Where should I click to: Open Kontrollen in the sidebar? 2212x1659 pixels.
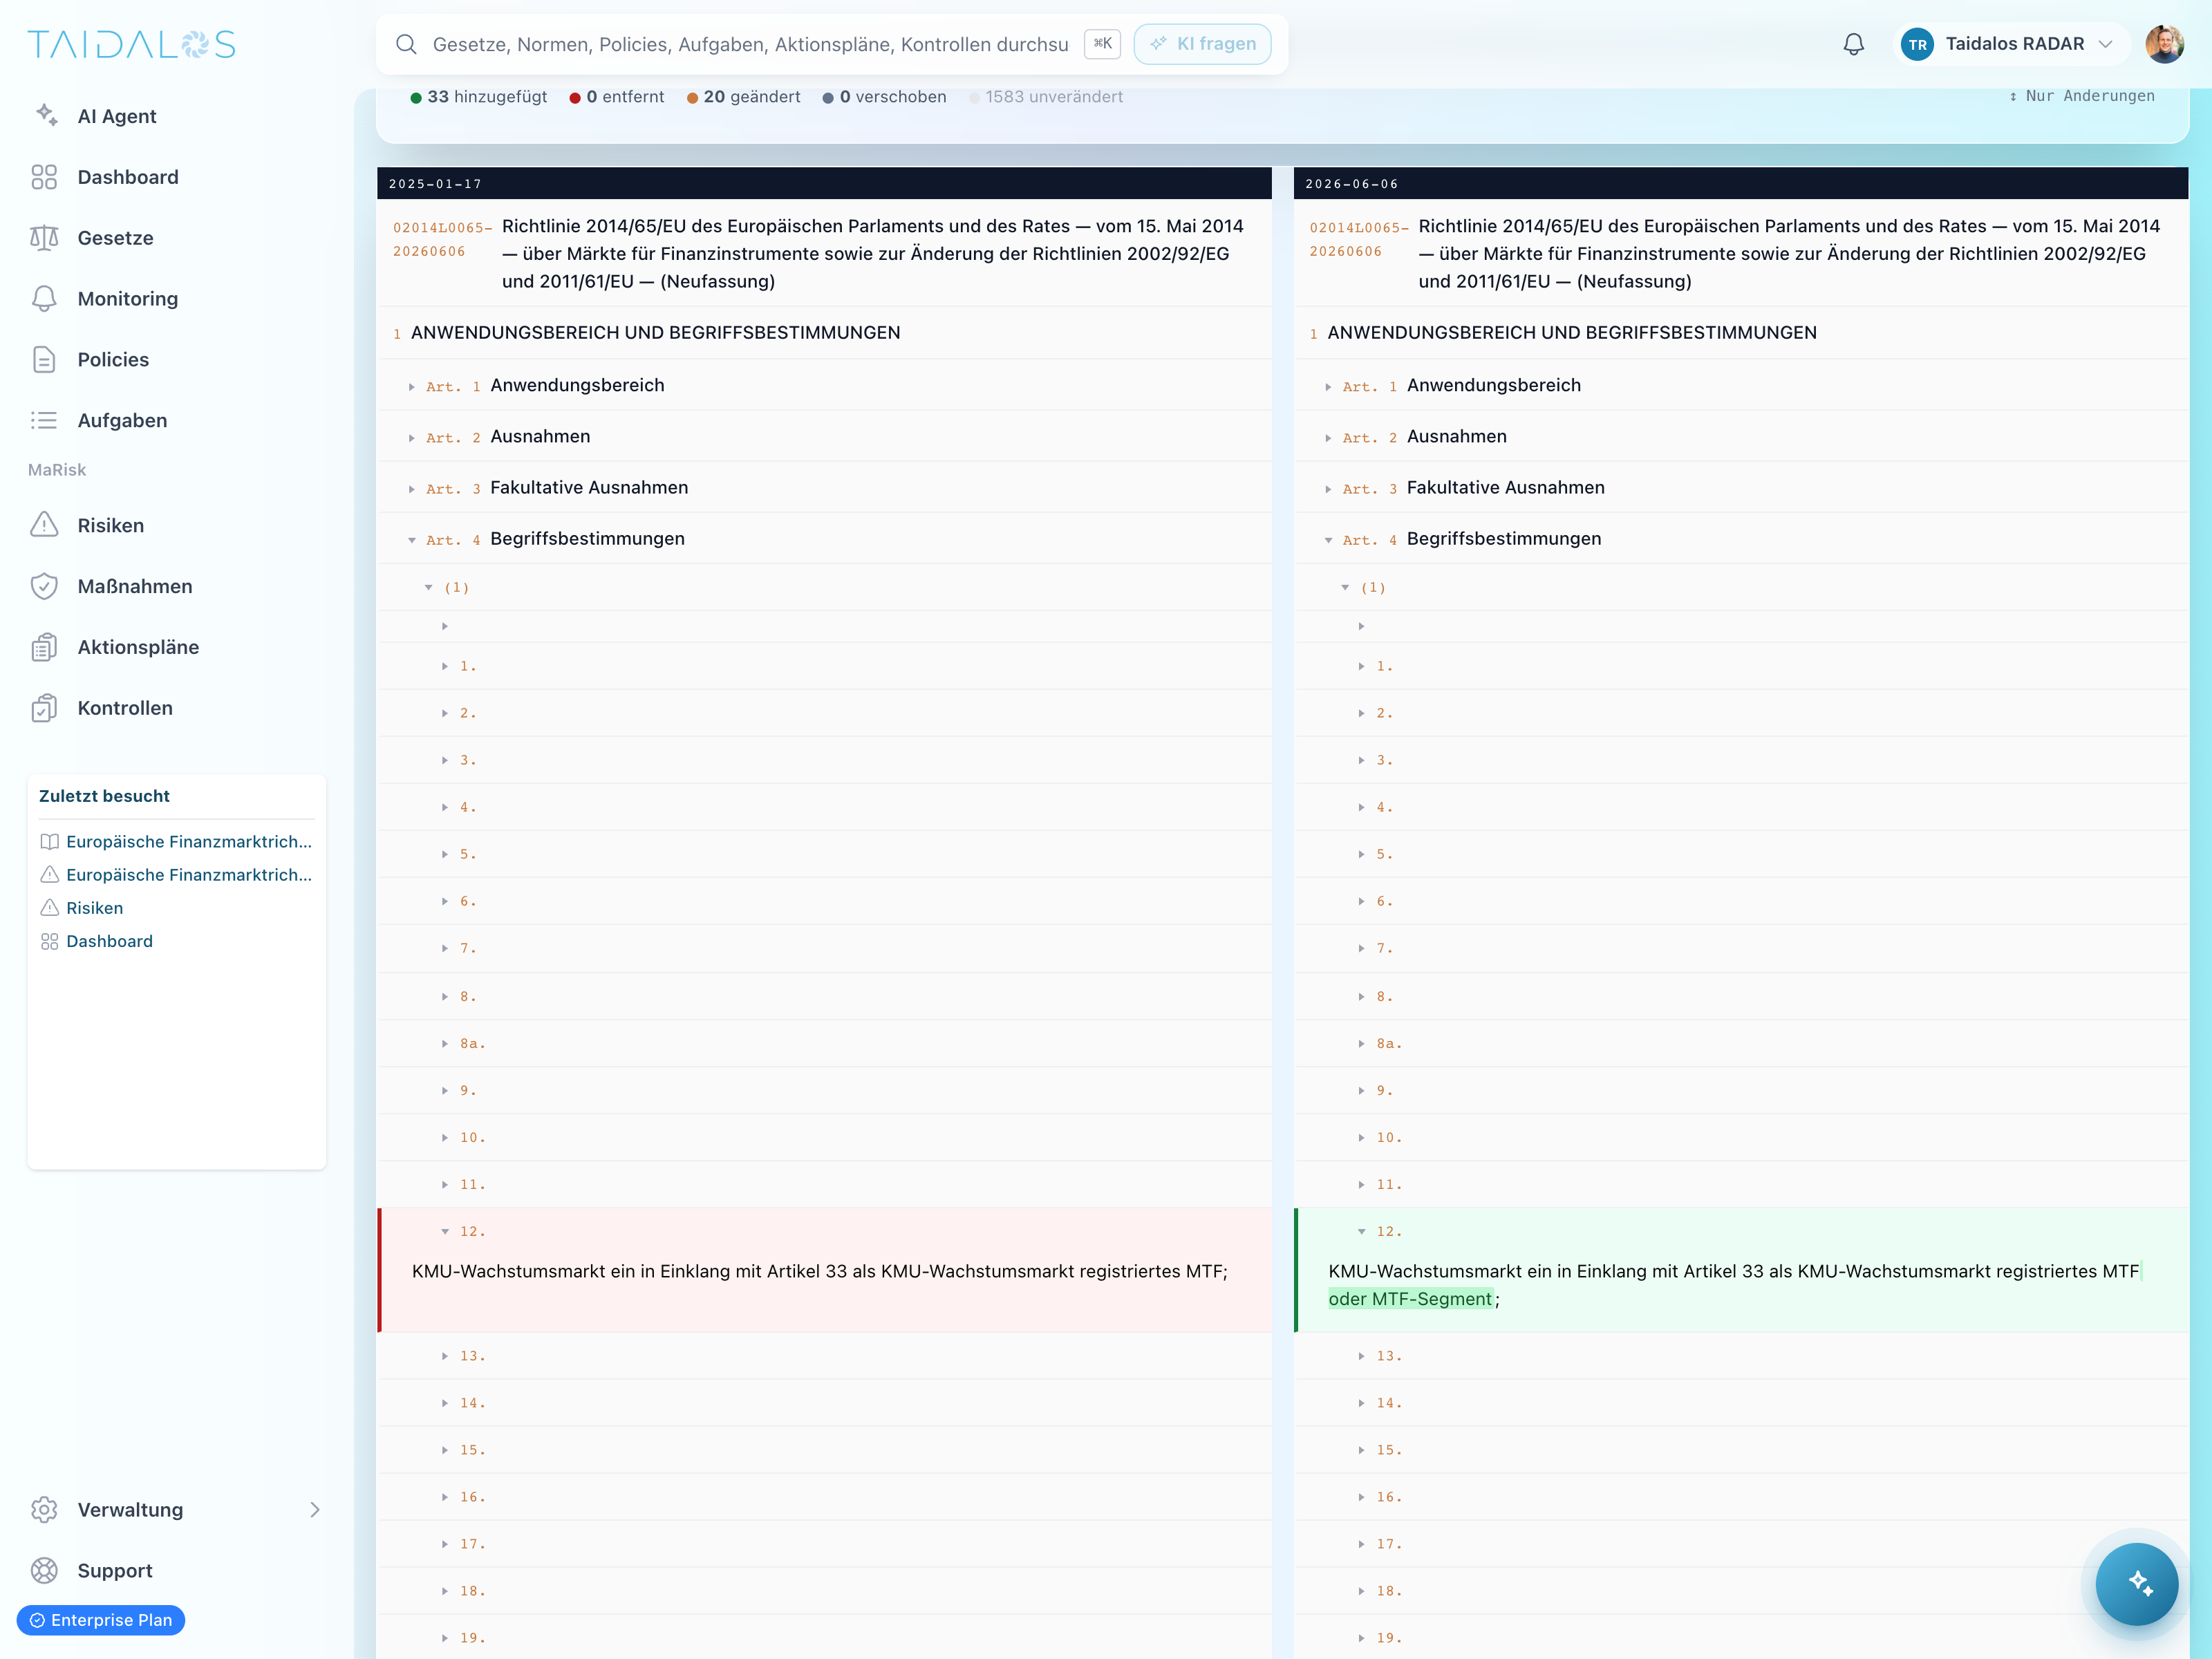tap(125, 709)
